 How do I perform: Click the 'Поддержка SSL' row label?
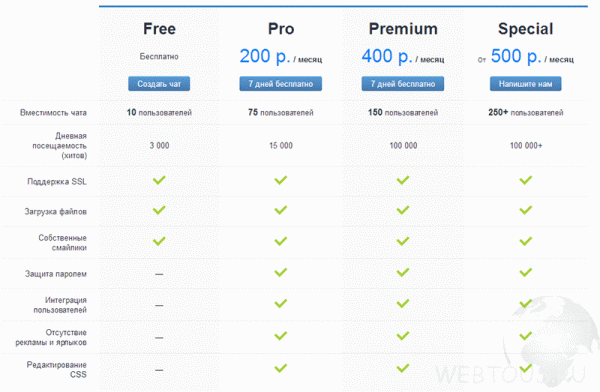(57, 181)
